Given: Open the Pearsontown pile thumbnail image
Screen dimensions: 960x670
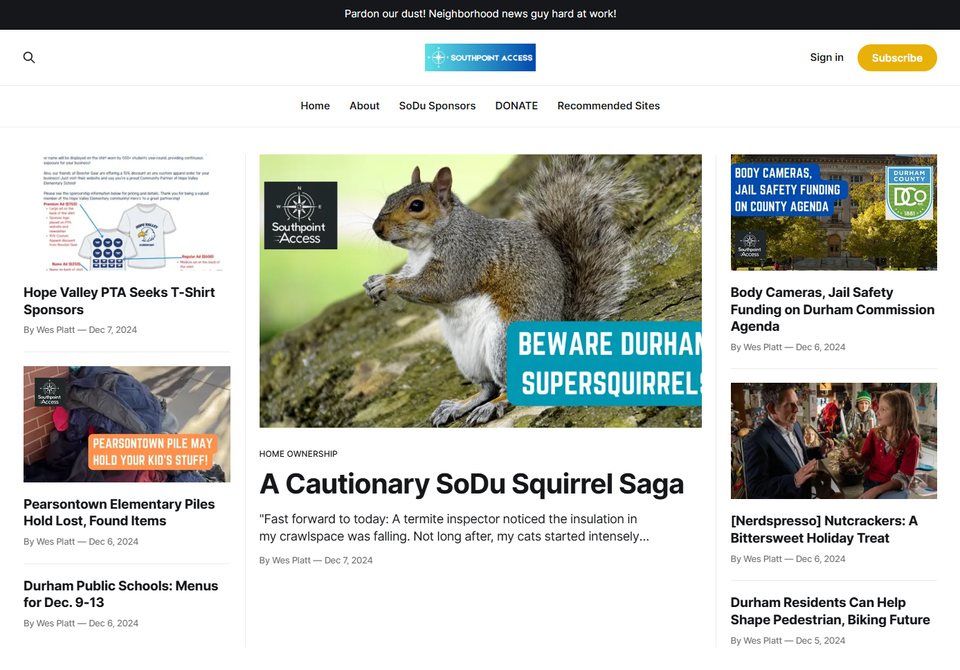Looking at the screenshot, I should tap(127, 424).
